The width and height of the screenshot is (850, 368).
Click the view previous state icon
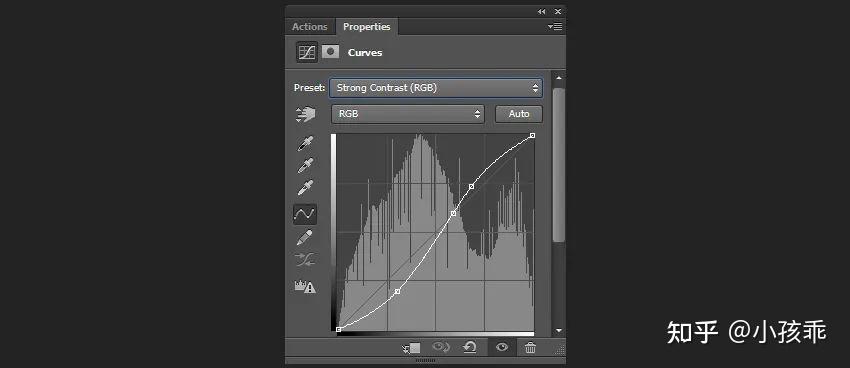pyautogui.click(x=441, y=347)
